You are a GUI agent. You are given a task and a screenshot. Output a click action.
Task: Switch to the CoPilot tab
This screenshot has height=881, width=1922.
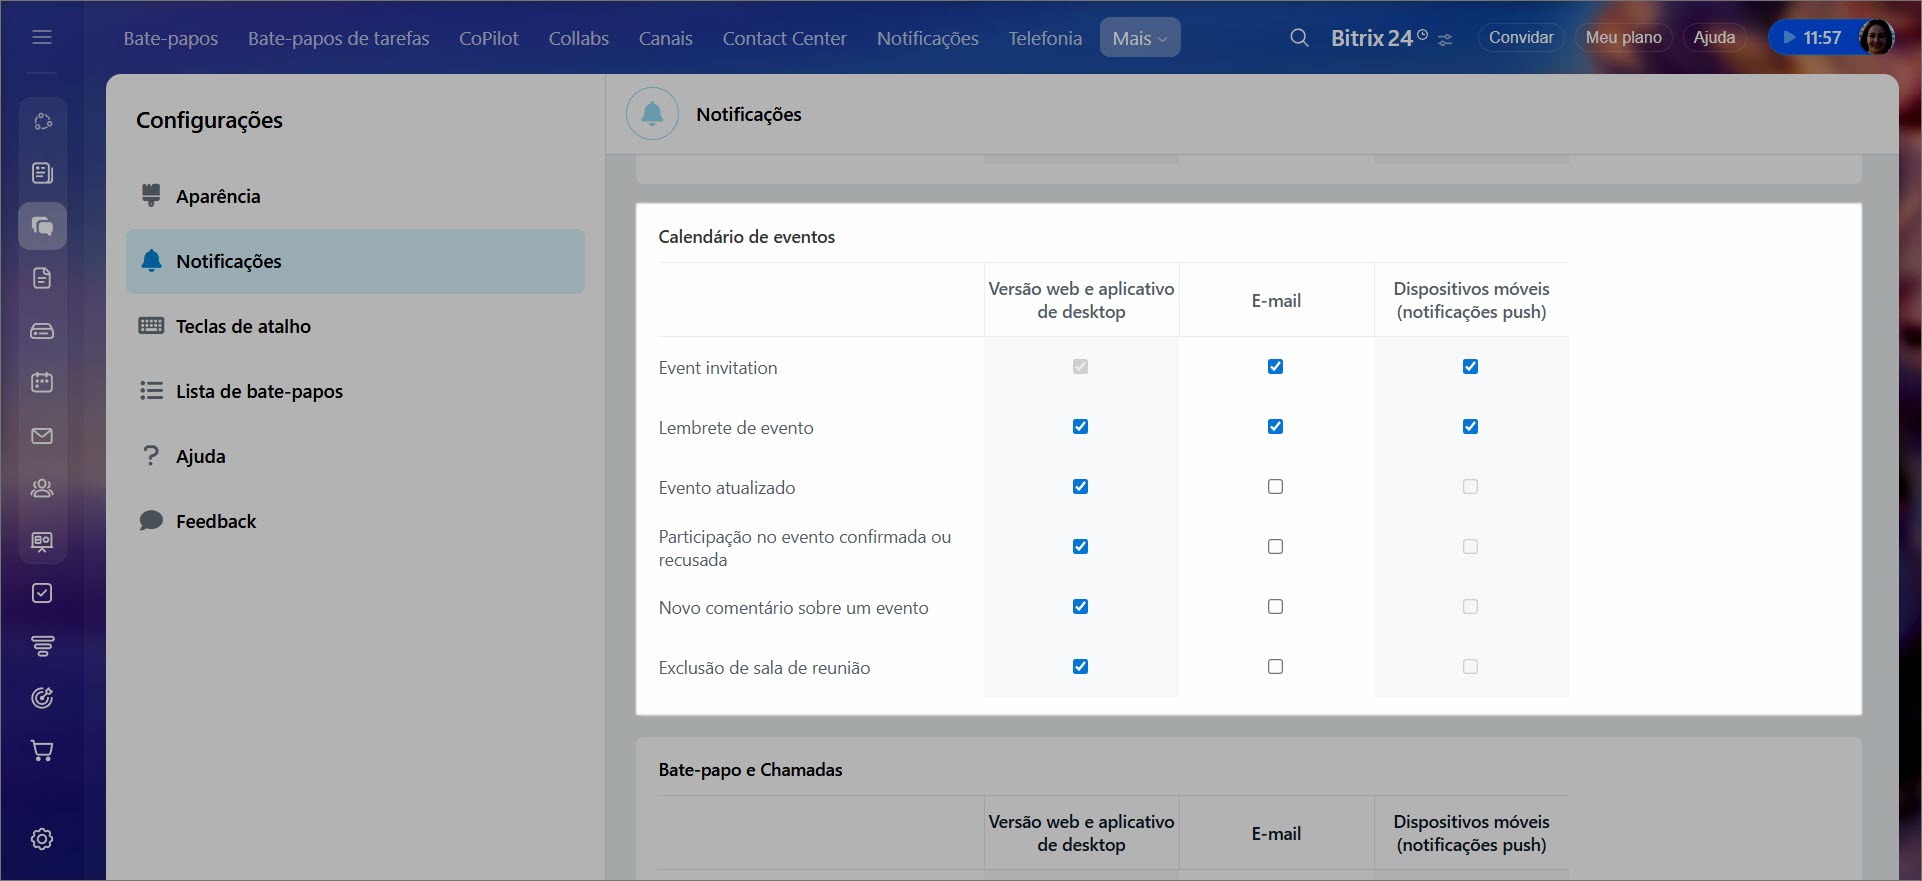[x=488, y=38]
